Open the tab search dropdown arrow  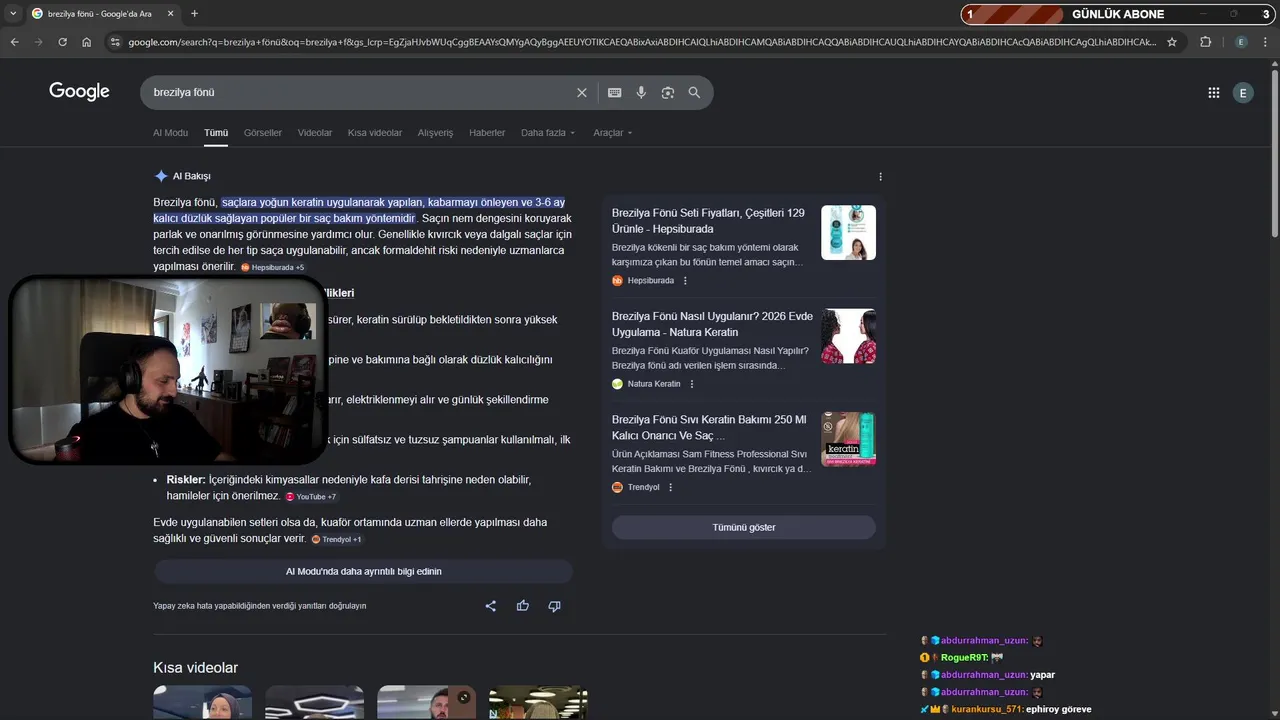[x=13, y=13]
